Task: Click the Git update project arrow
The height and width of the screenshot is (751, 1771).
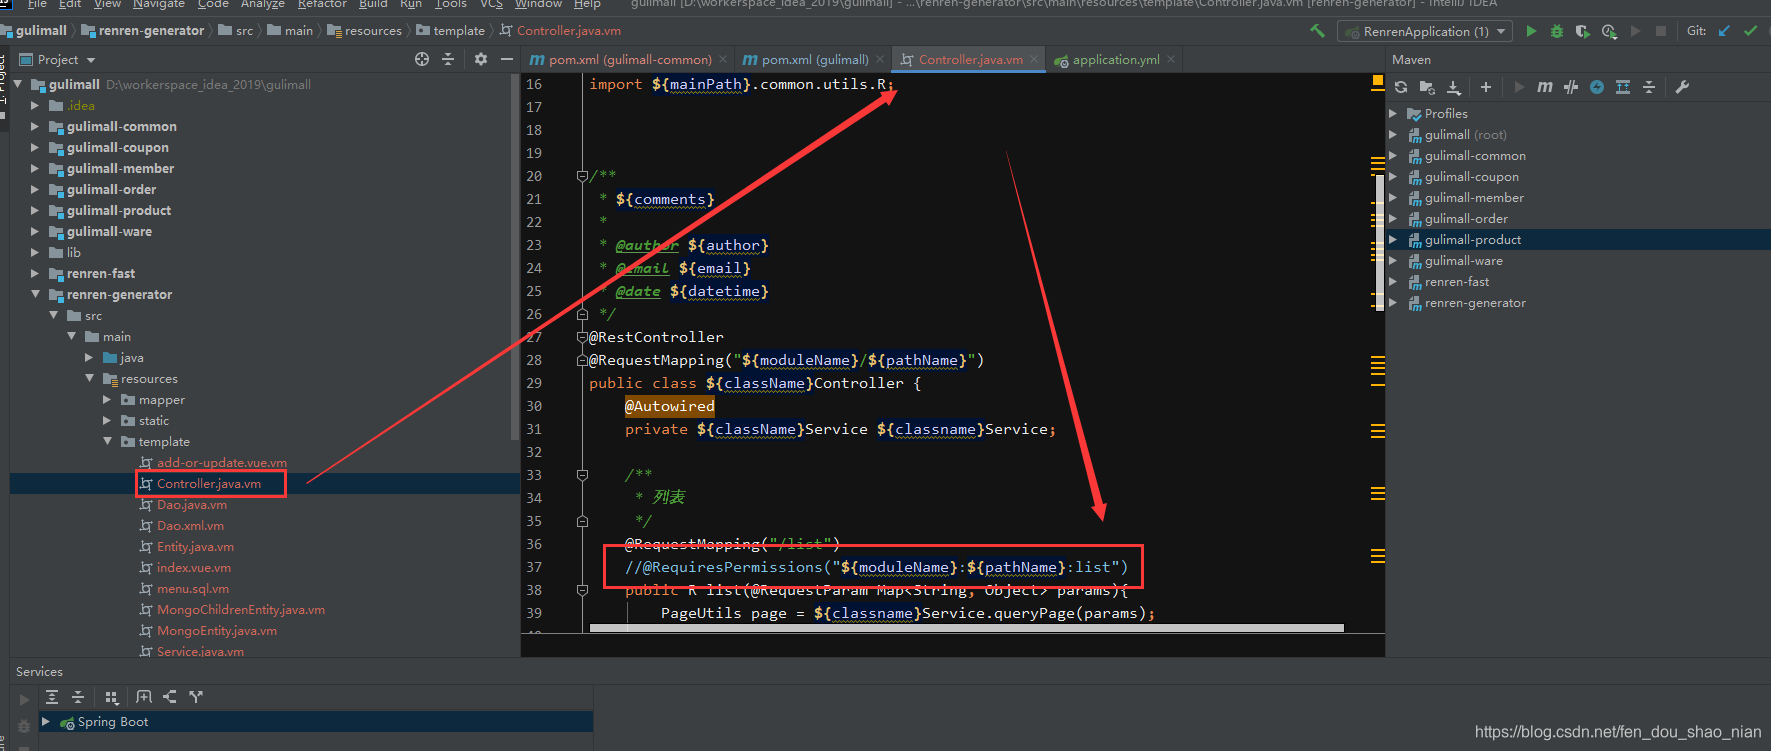Action: 1724,31
